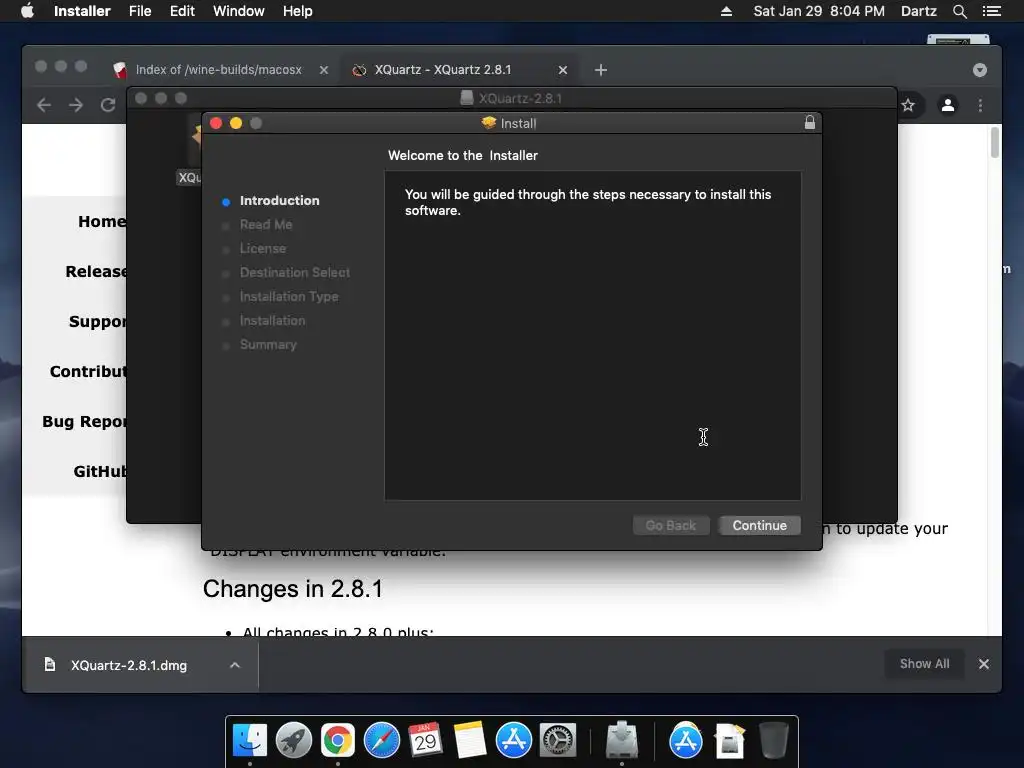The height and width of the screenshot is (768, 1024).
Task: Open Releases link on XQuartz page
Action: click(96, 272)
